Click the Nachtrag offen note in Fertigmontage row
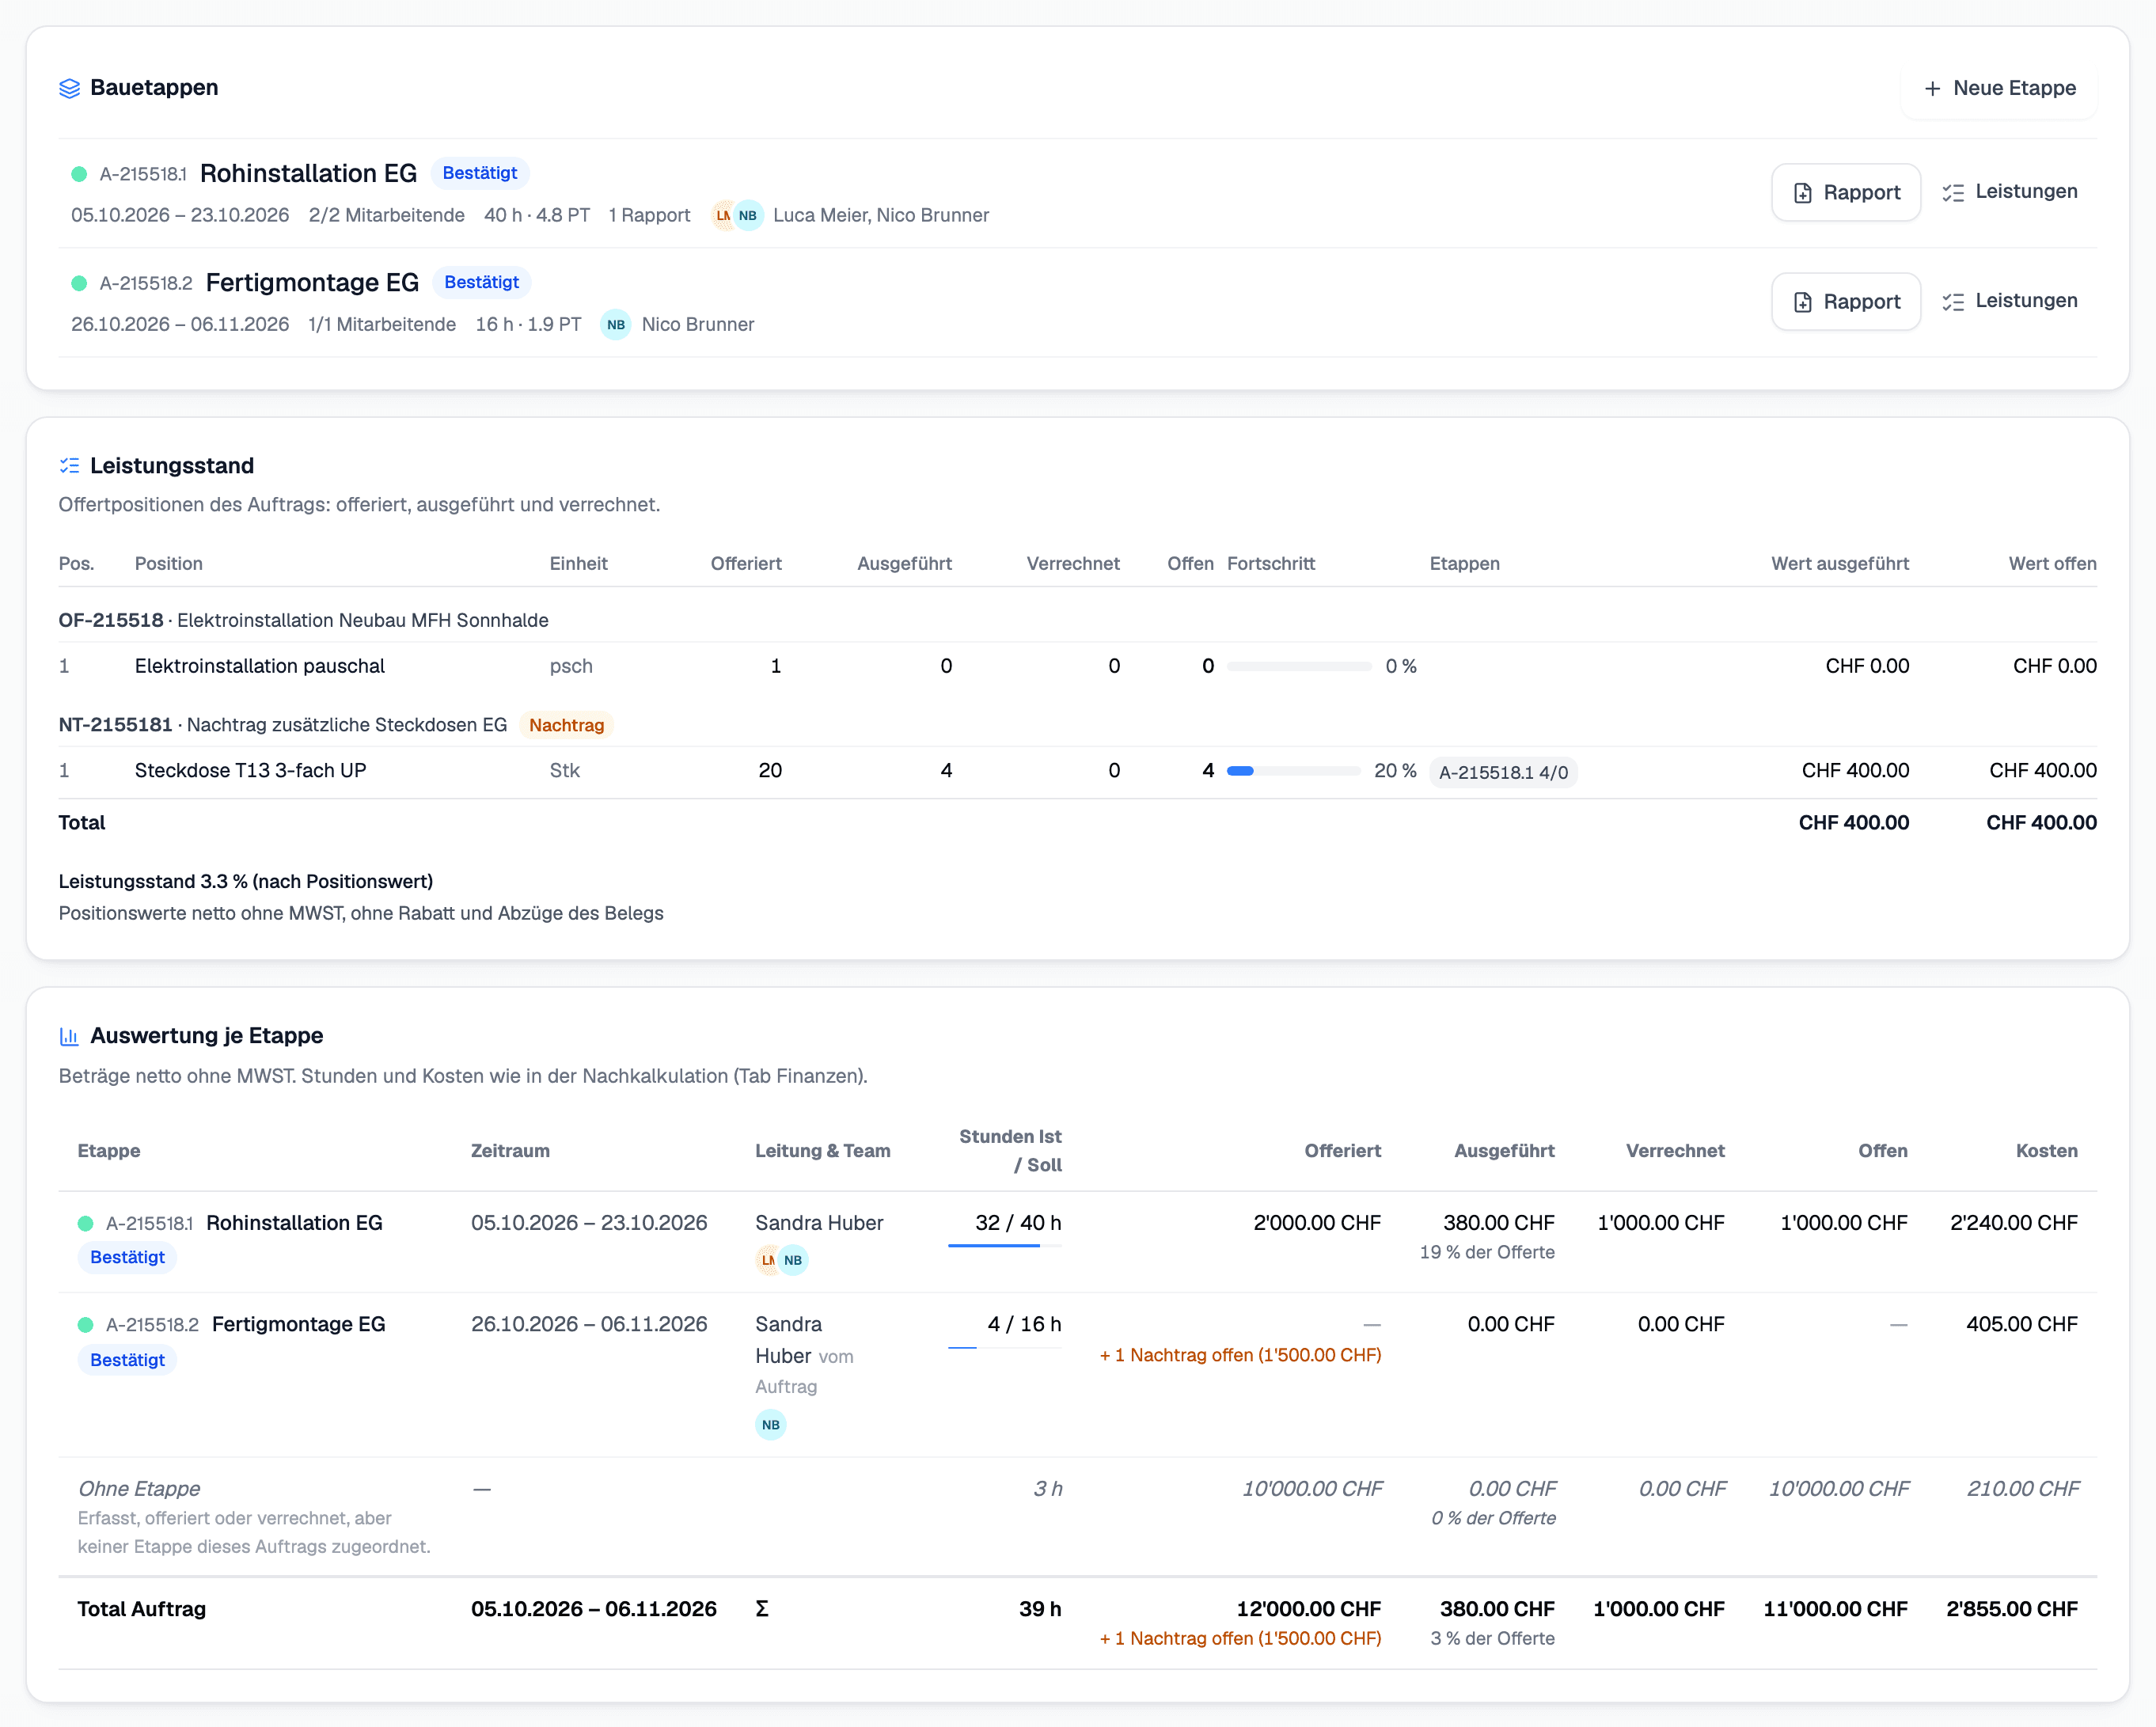The width and height of the screenshot is (2156, 1727). coord(1240,1355)
